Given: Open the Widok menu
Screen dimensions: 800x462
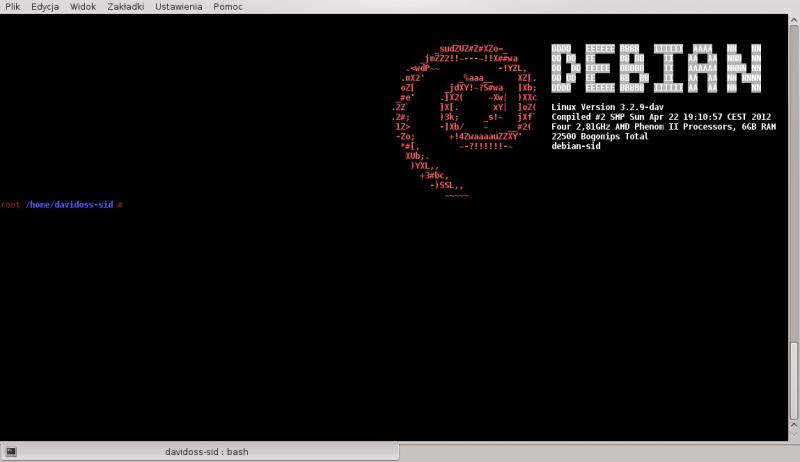Looking at the screenshot, I should click(83, 6).
